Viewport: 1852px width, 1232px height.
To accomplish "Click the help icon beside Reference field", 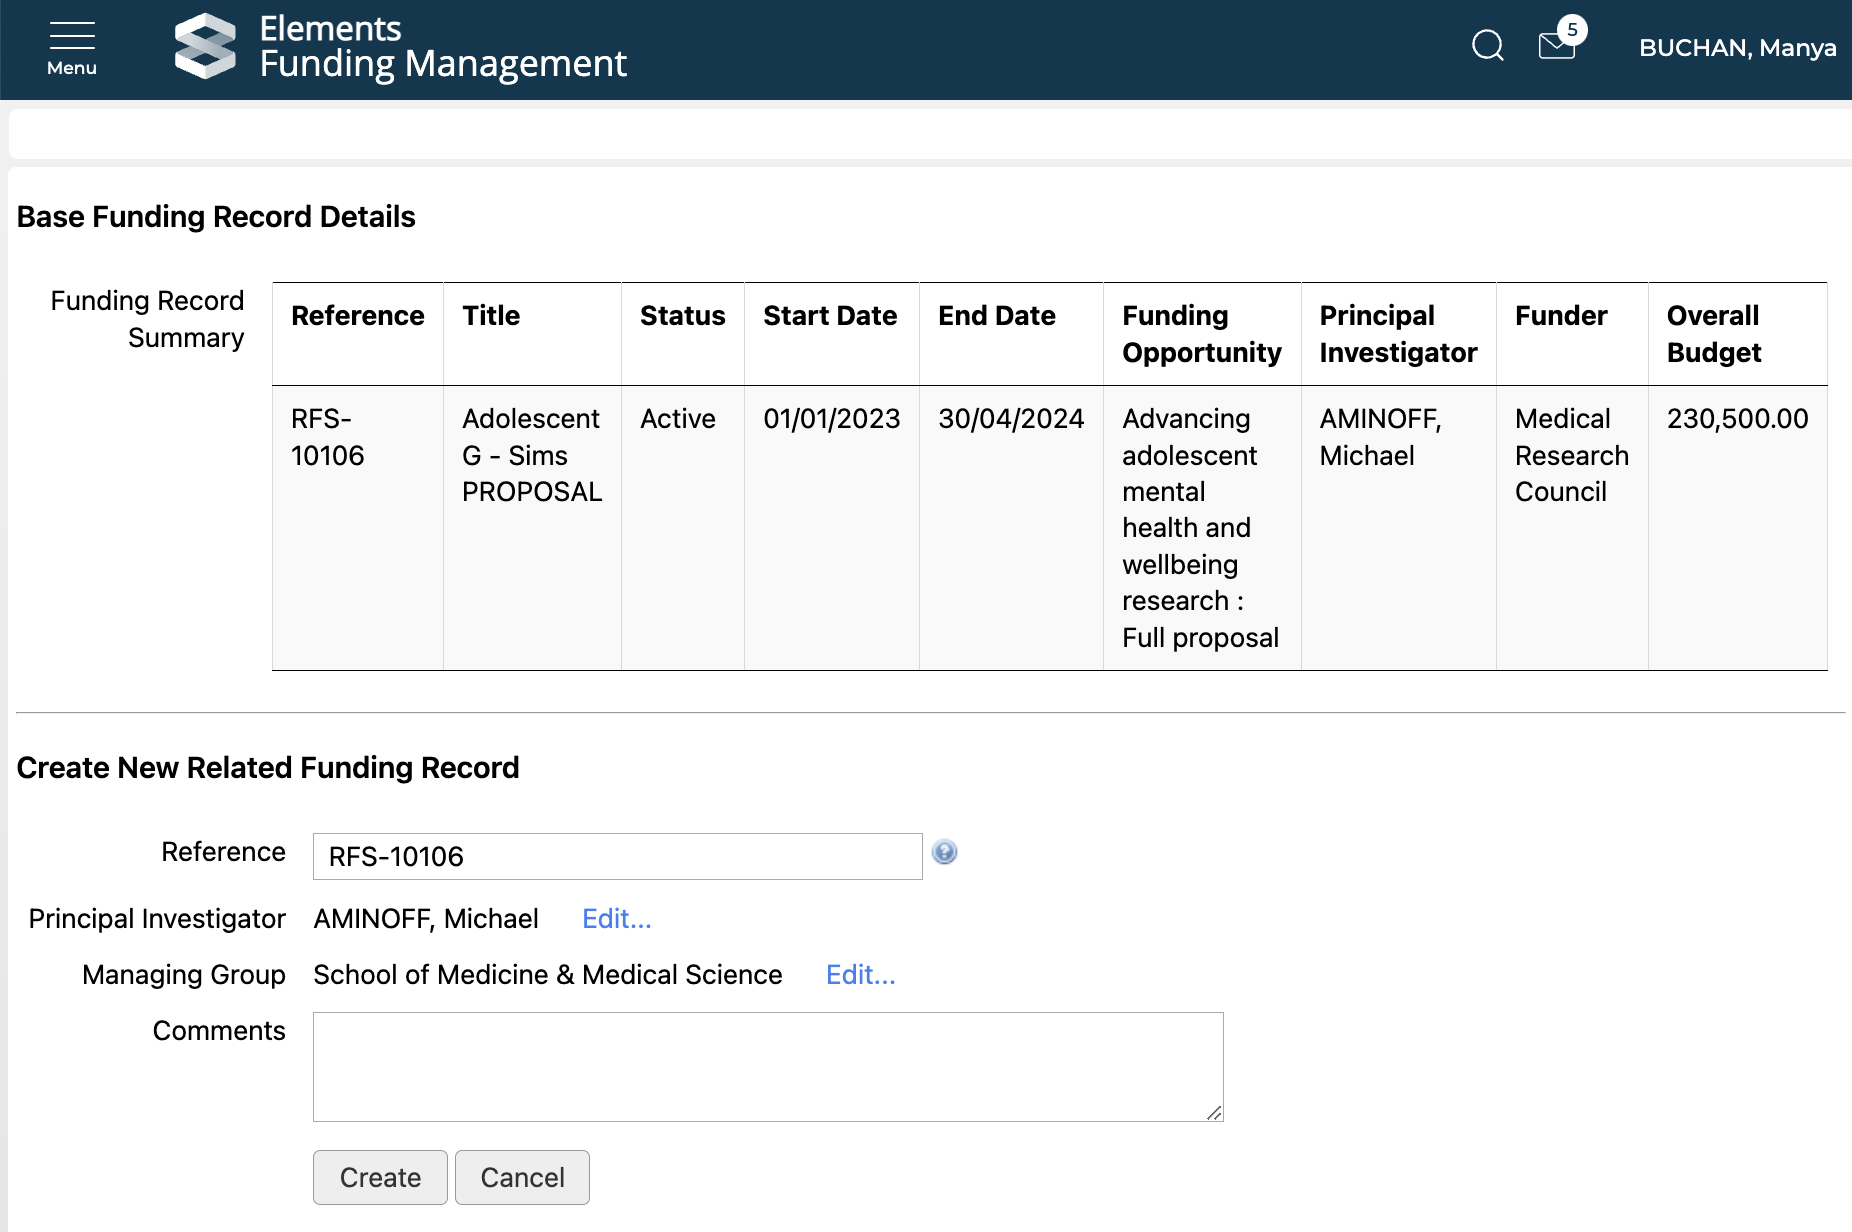I will [x=944, y=852].
